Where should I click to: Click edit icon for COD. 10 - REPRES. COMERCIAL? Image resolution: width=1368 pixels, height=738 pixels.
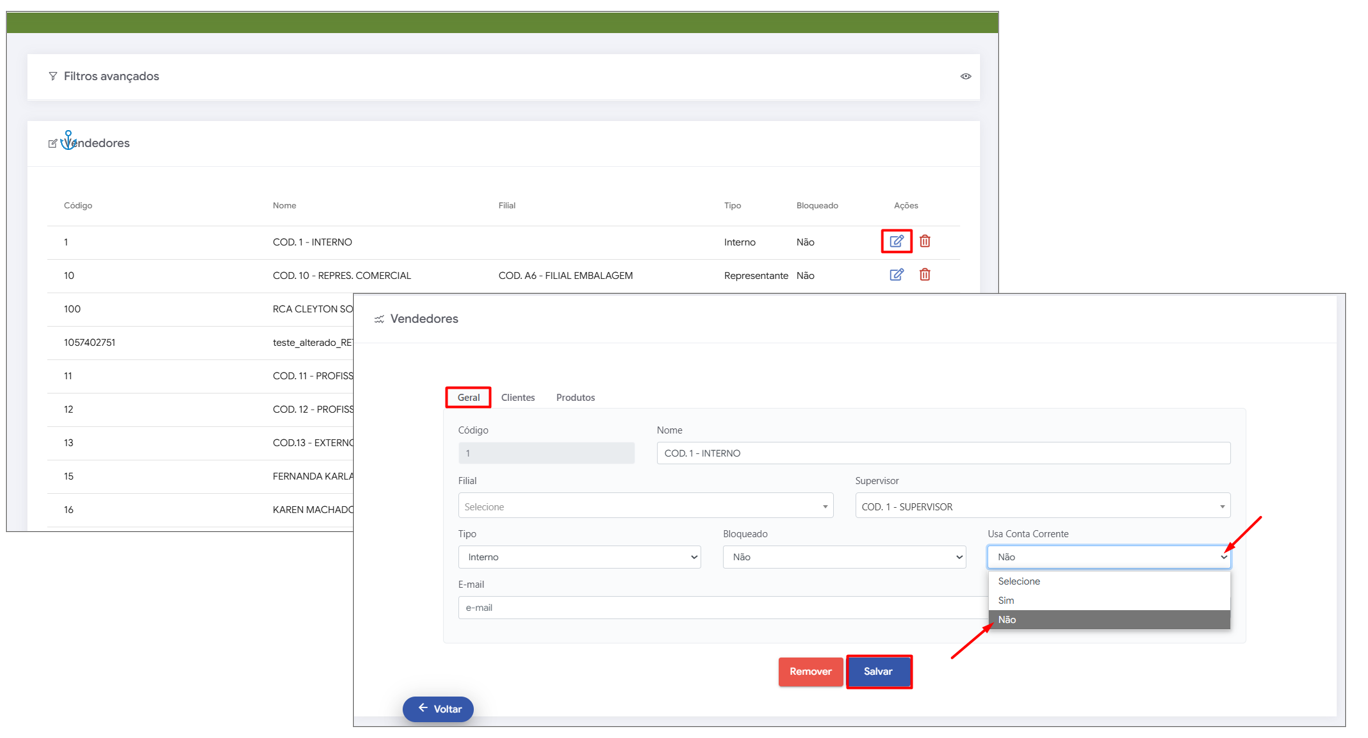[x=896, y=275]
